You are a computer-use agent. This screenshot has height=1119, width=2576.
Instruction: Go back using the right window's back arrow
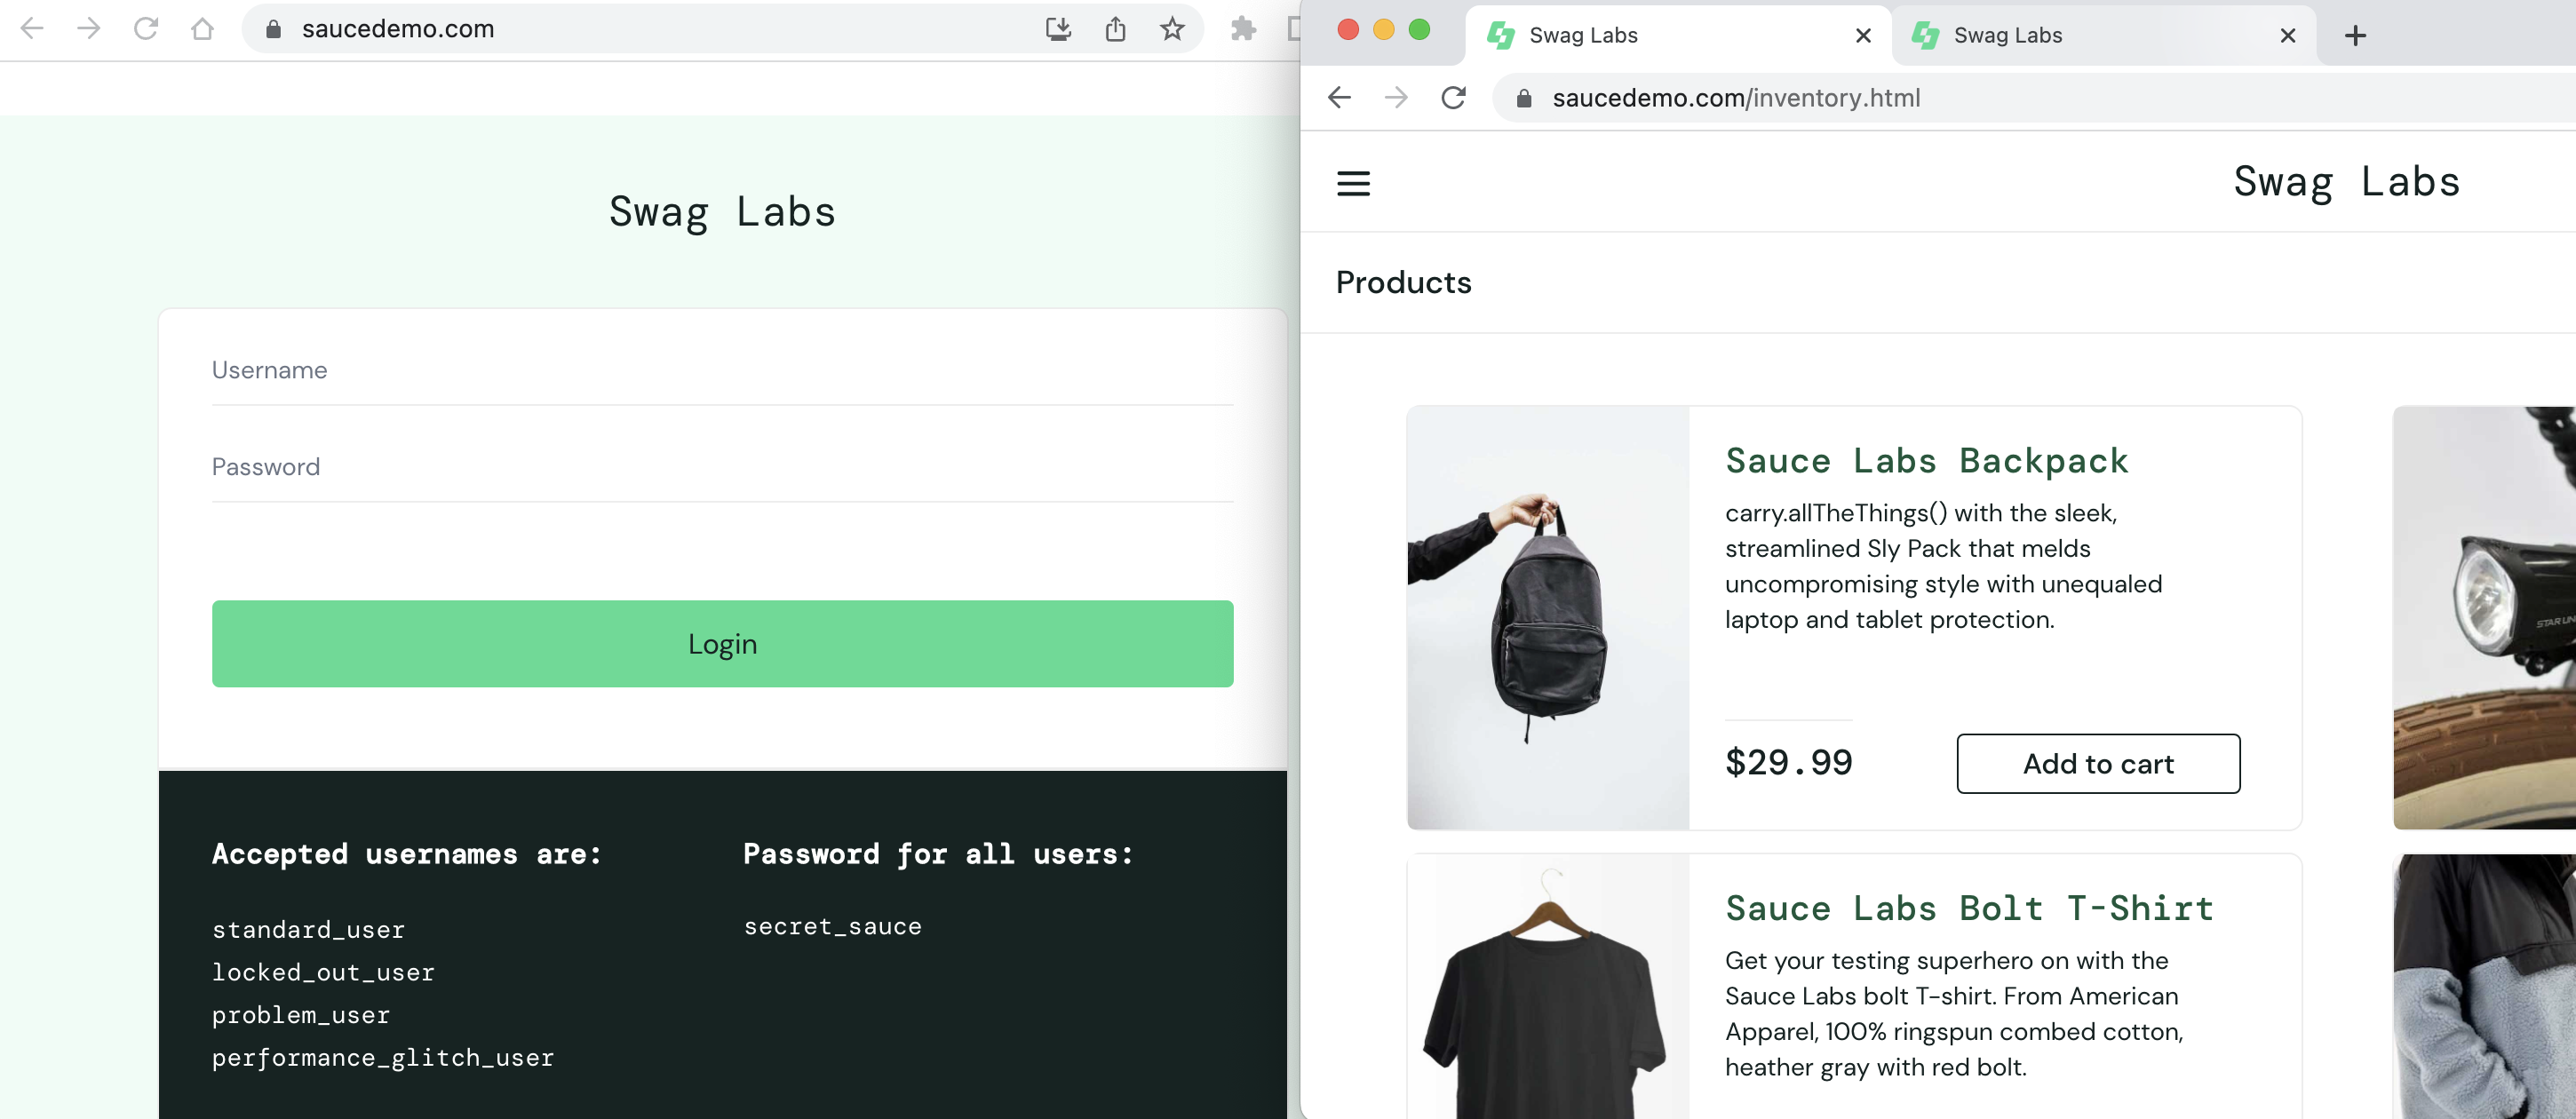[x=1339, y=98]
